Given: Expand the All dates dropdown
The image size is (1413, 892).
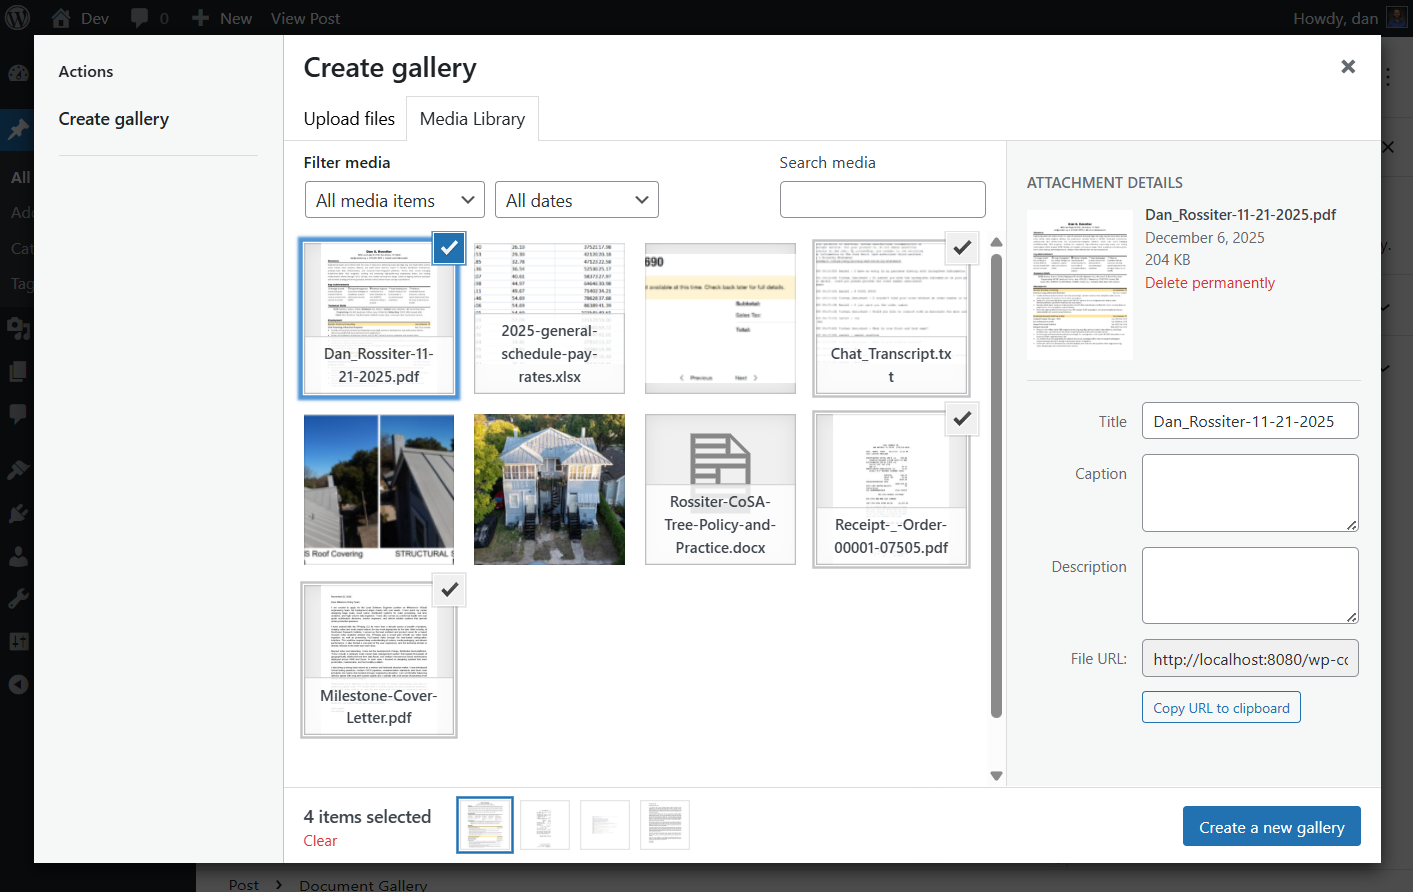Looking at the screenshot, I should (x=577, y=199).
